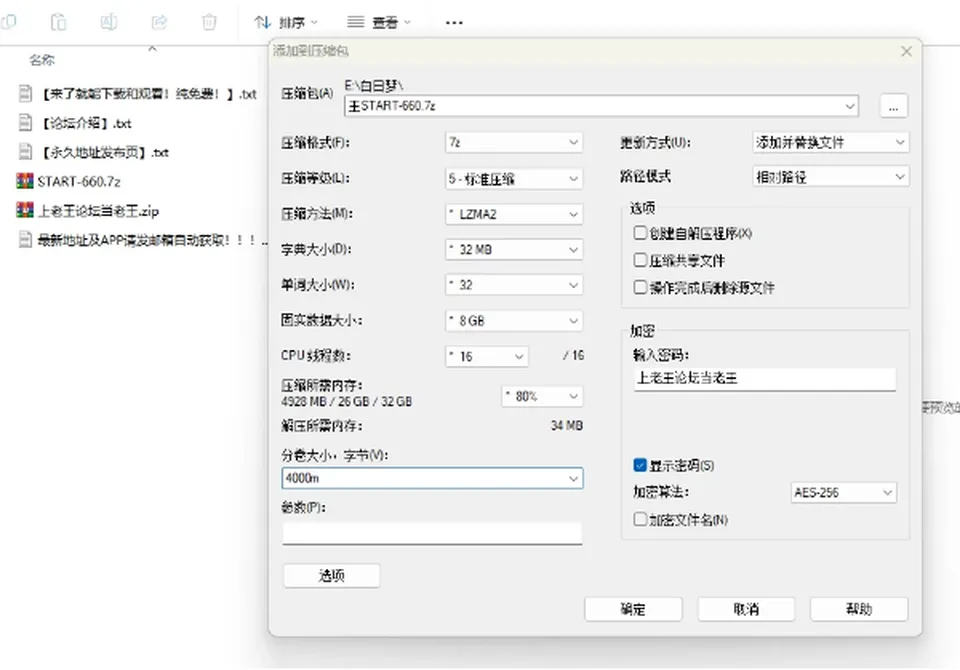Screen dimensions: 960x670
Task: Close the 添加到压缩包 dialog
Action: click(x=907, y=51)
